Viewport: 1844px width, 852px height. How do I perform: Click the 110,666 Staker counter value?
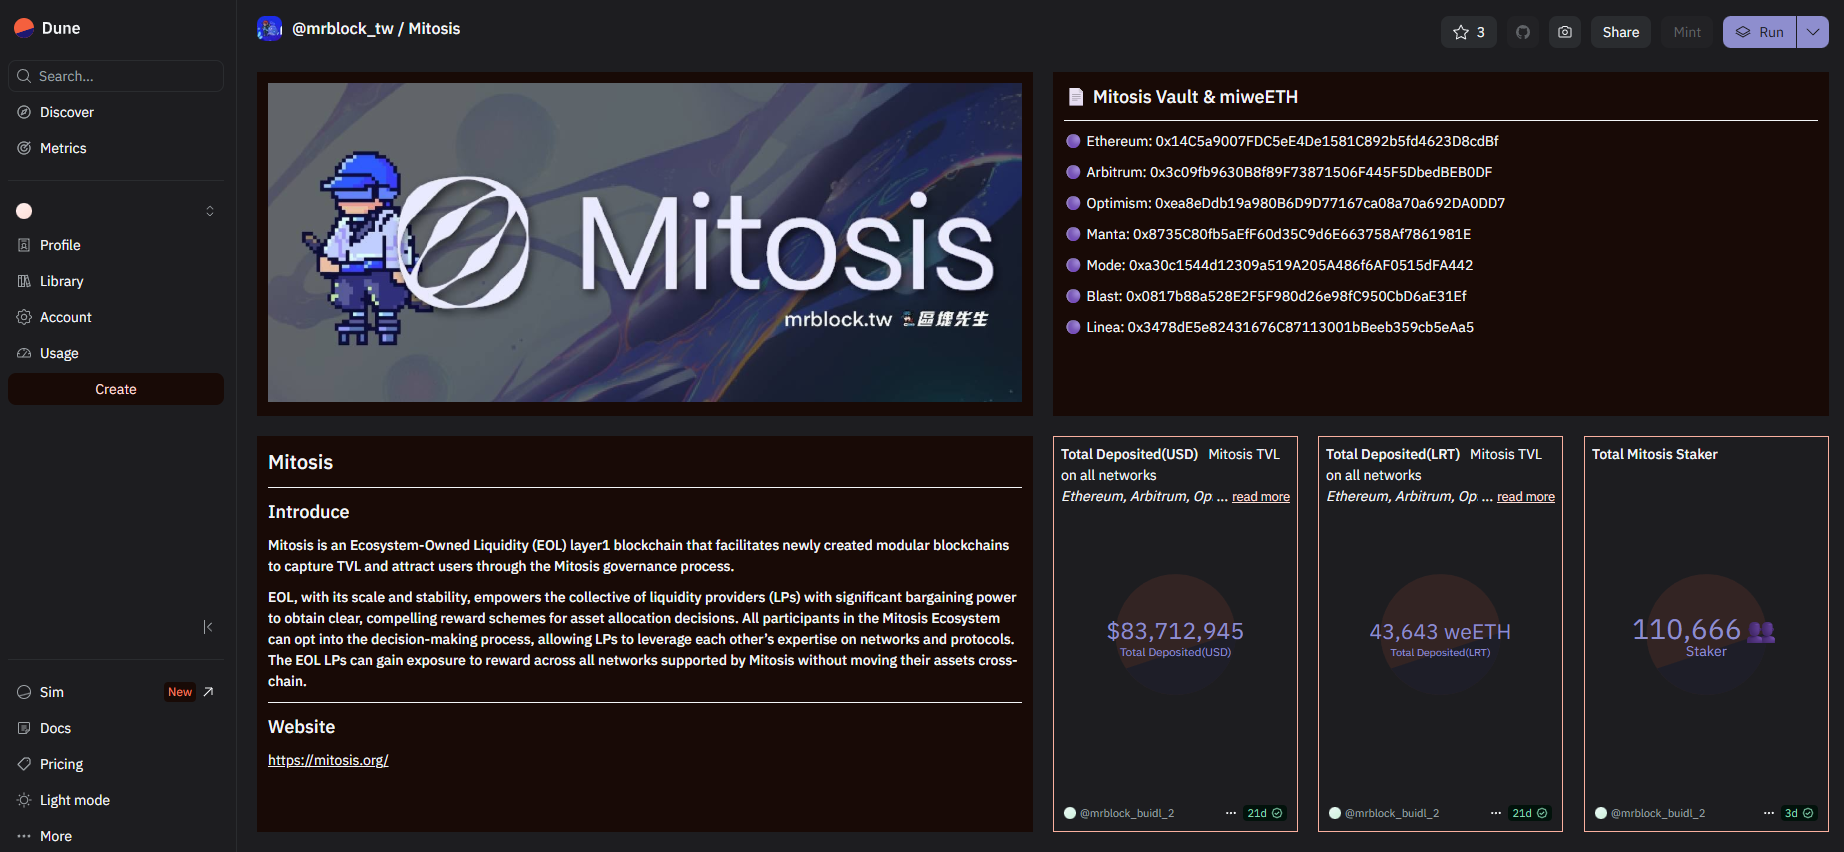(x=1687, y=629)
